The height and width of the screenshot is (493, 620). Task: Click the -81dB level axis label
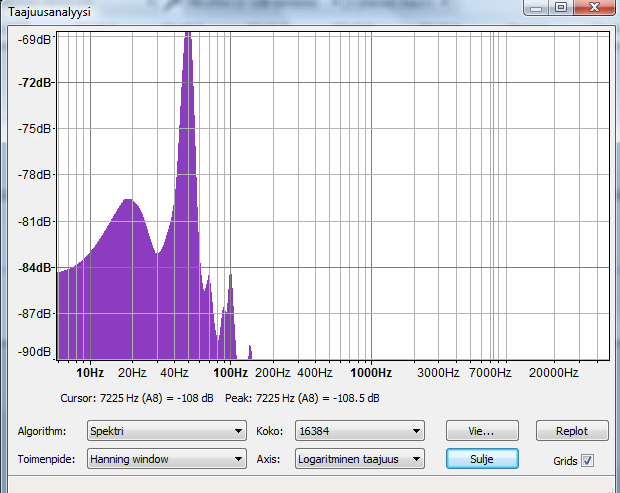coord(35,222)
